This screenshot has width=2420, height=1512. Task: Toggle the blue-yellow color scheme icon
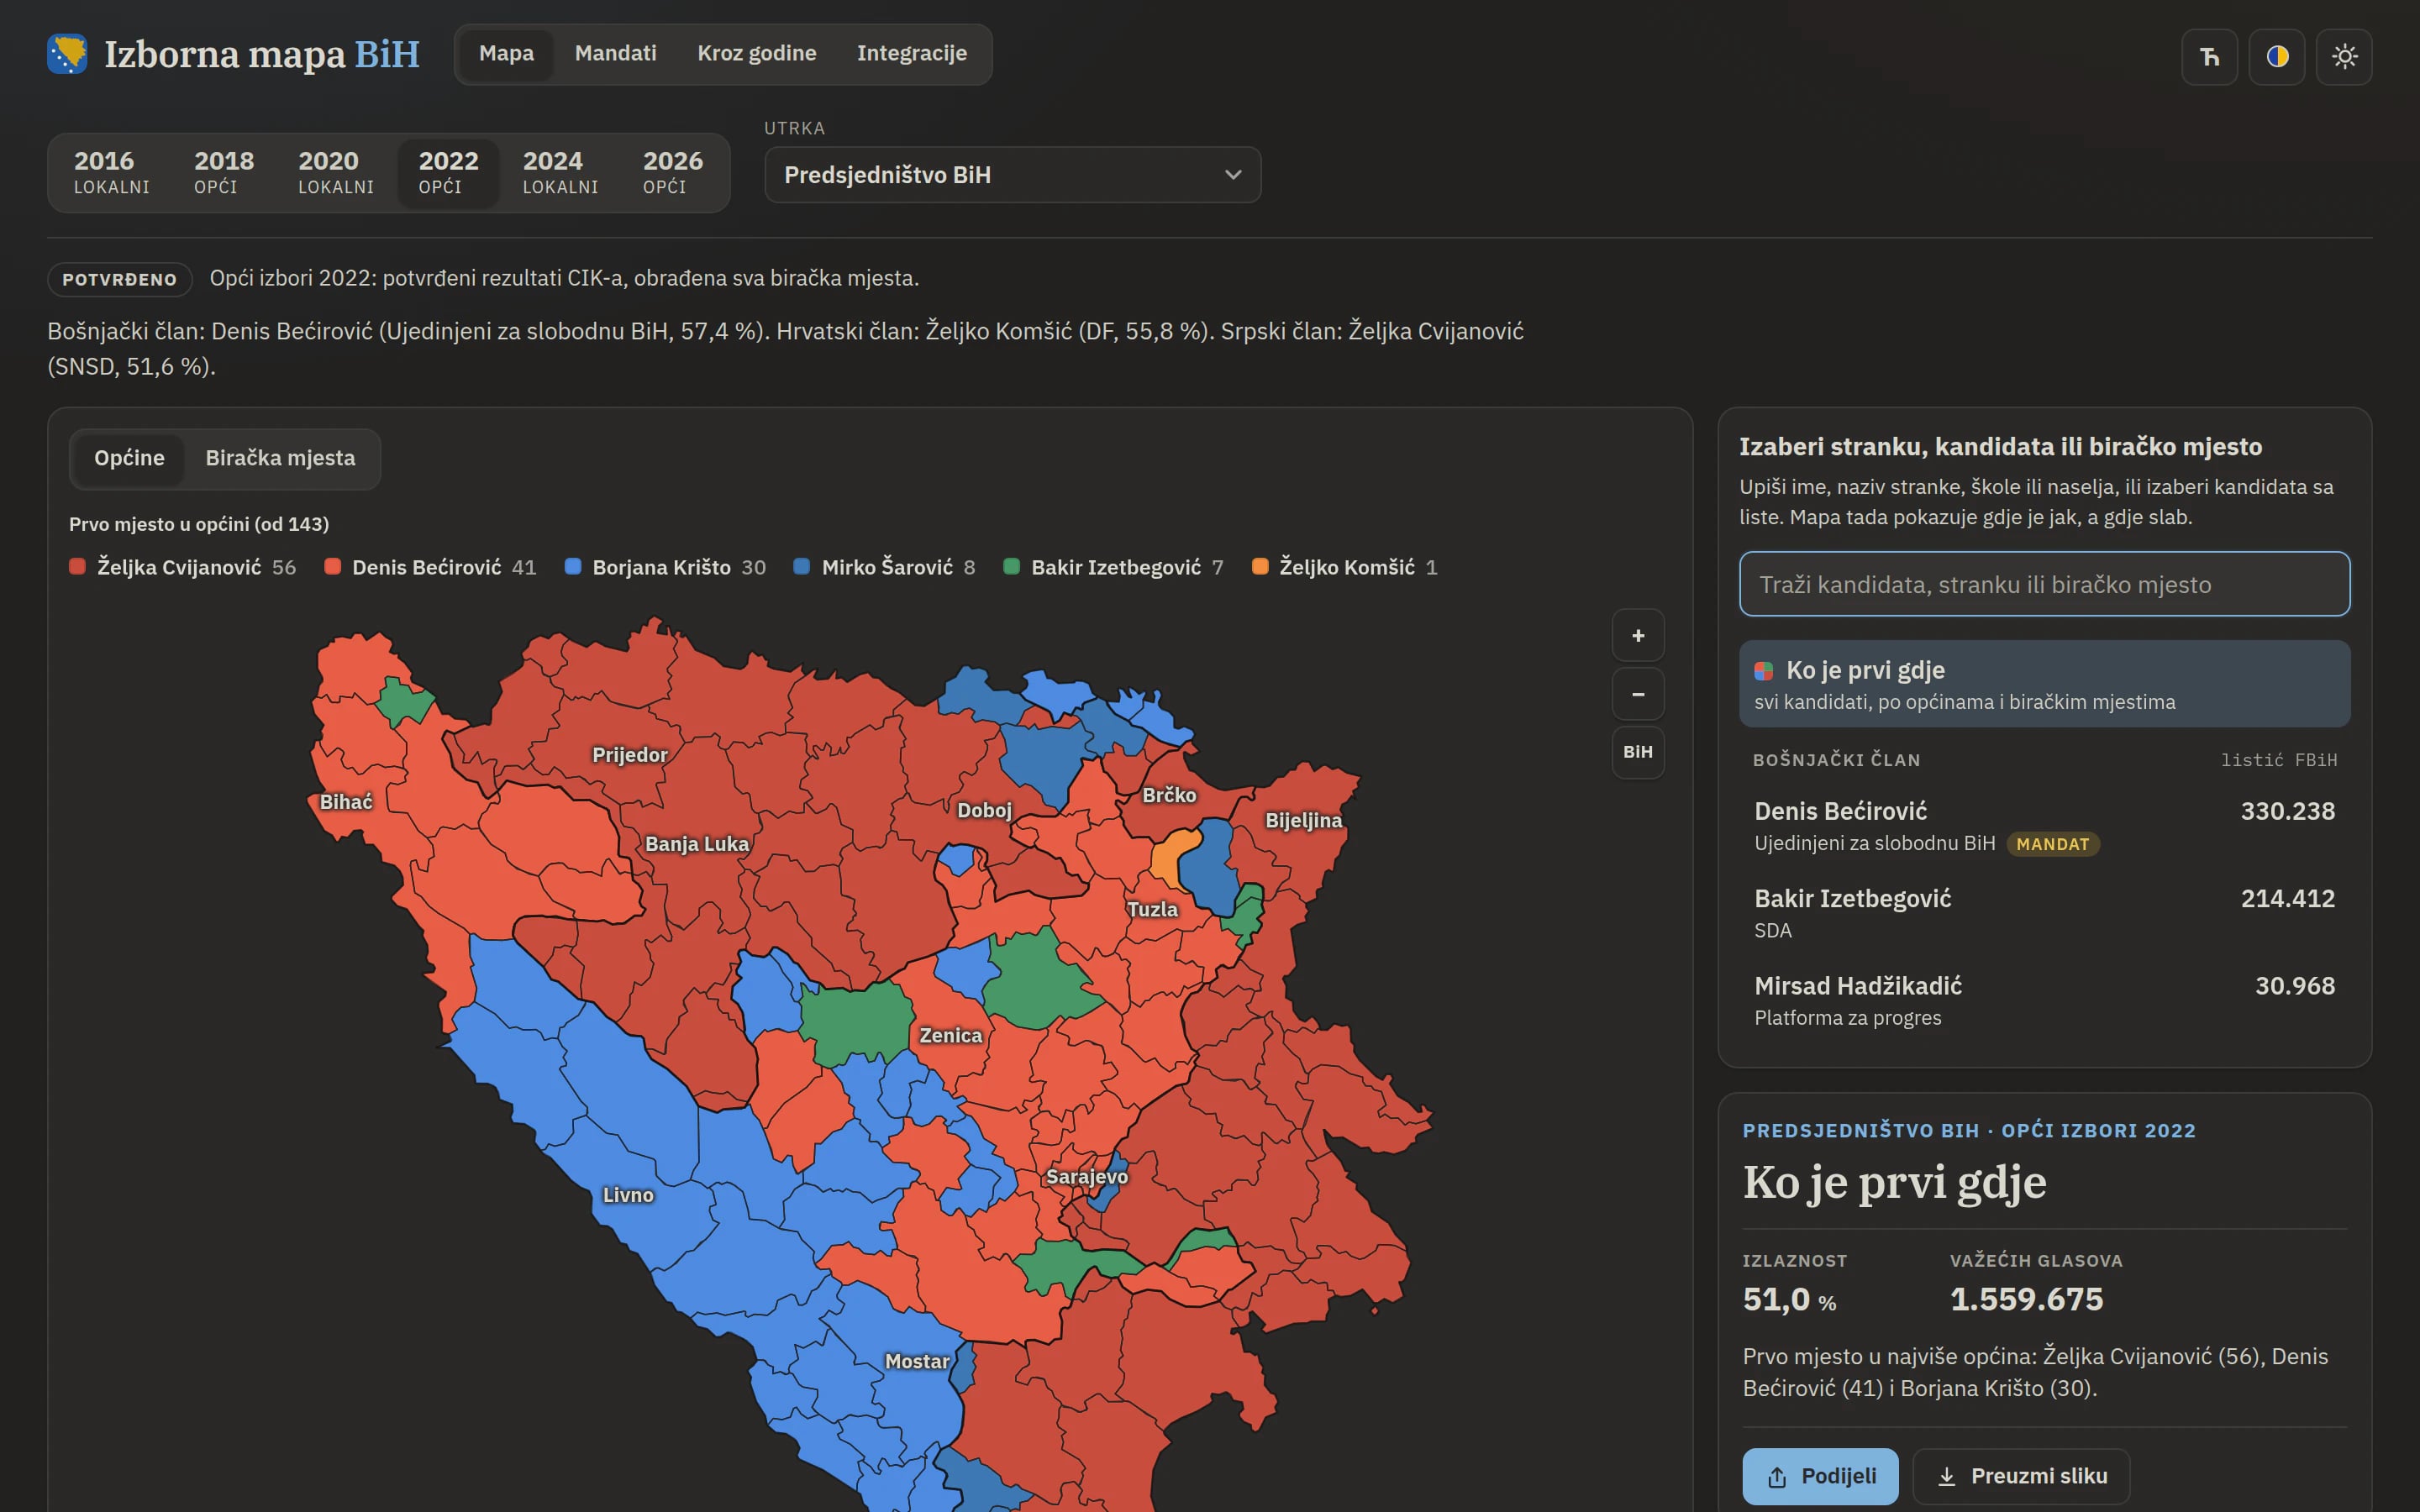click(2277, 56)
